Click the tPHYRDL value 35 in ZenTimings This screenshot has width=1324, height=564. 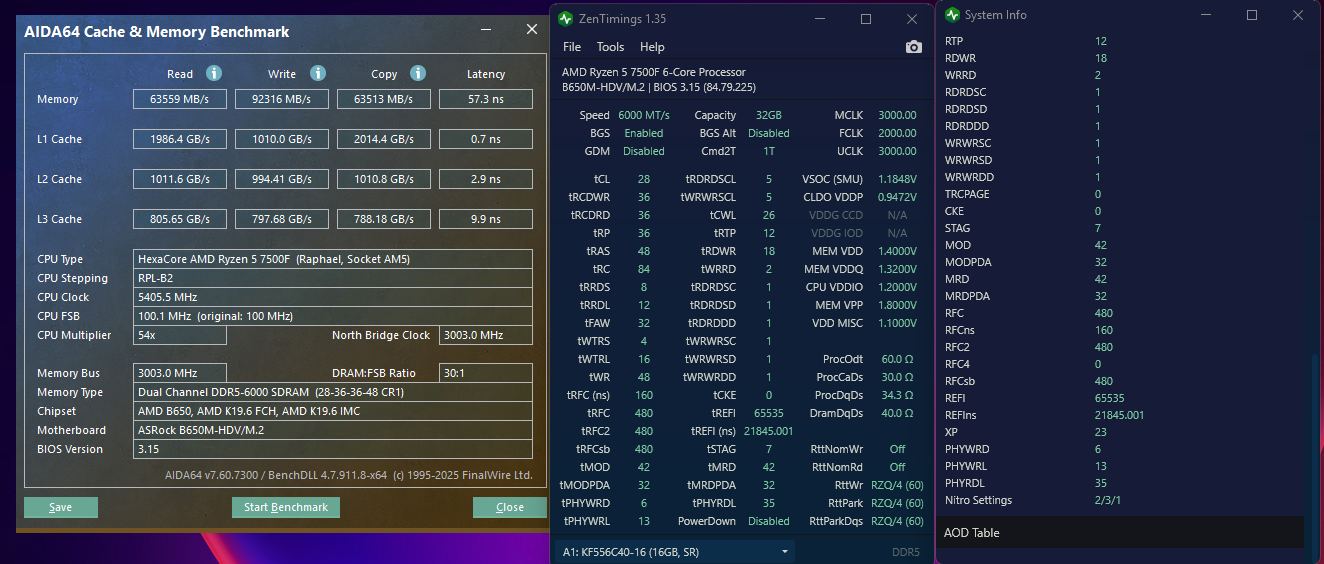coord(769,503)
